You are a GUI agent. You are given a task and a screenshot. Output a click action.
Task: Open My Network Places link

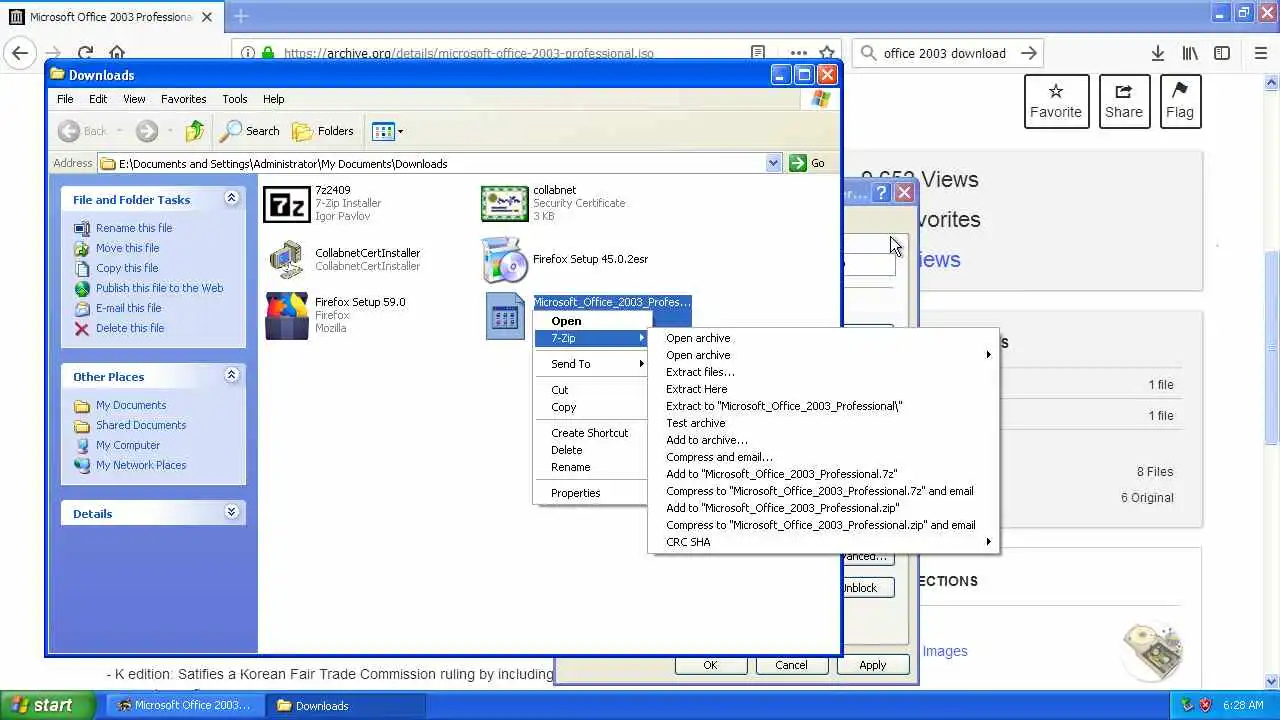pos(141,465)
